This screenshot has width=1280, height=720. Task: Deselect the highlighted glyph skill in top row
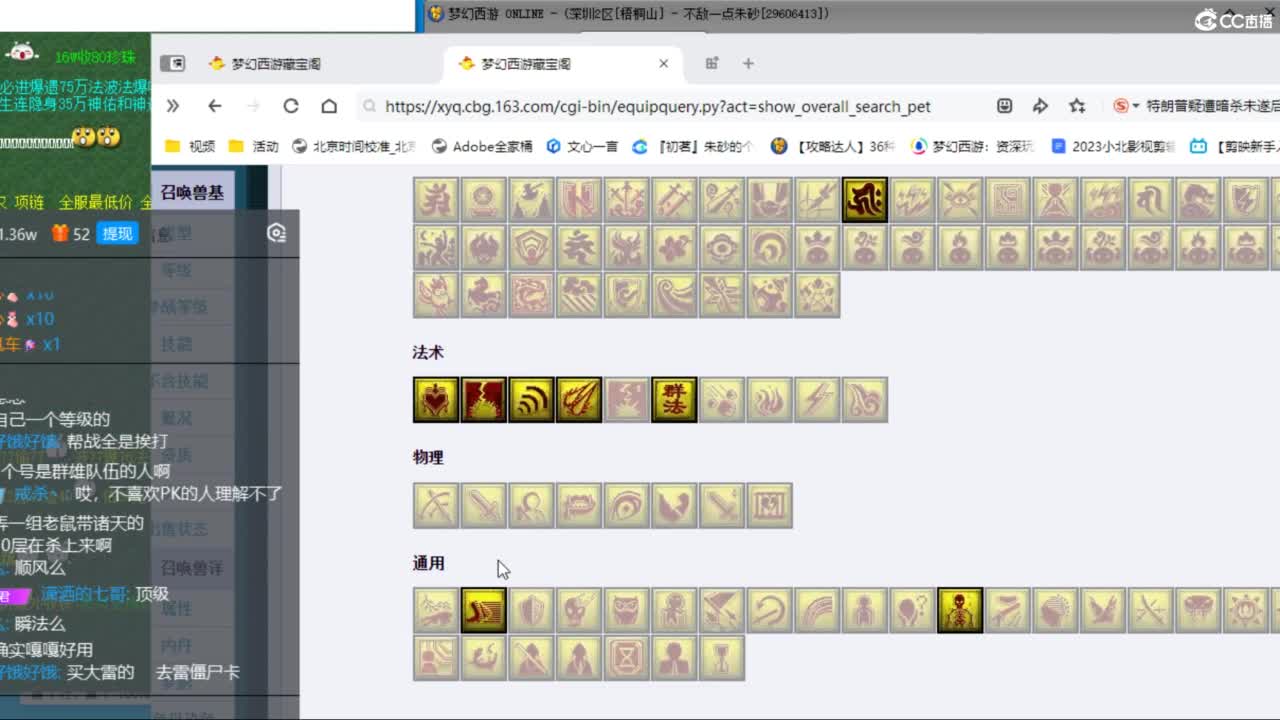[865, 200]
